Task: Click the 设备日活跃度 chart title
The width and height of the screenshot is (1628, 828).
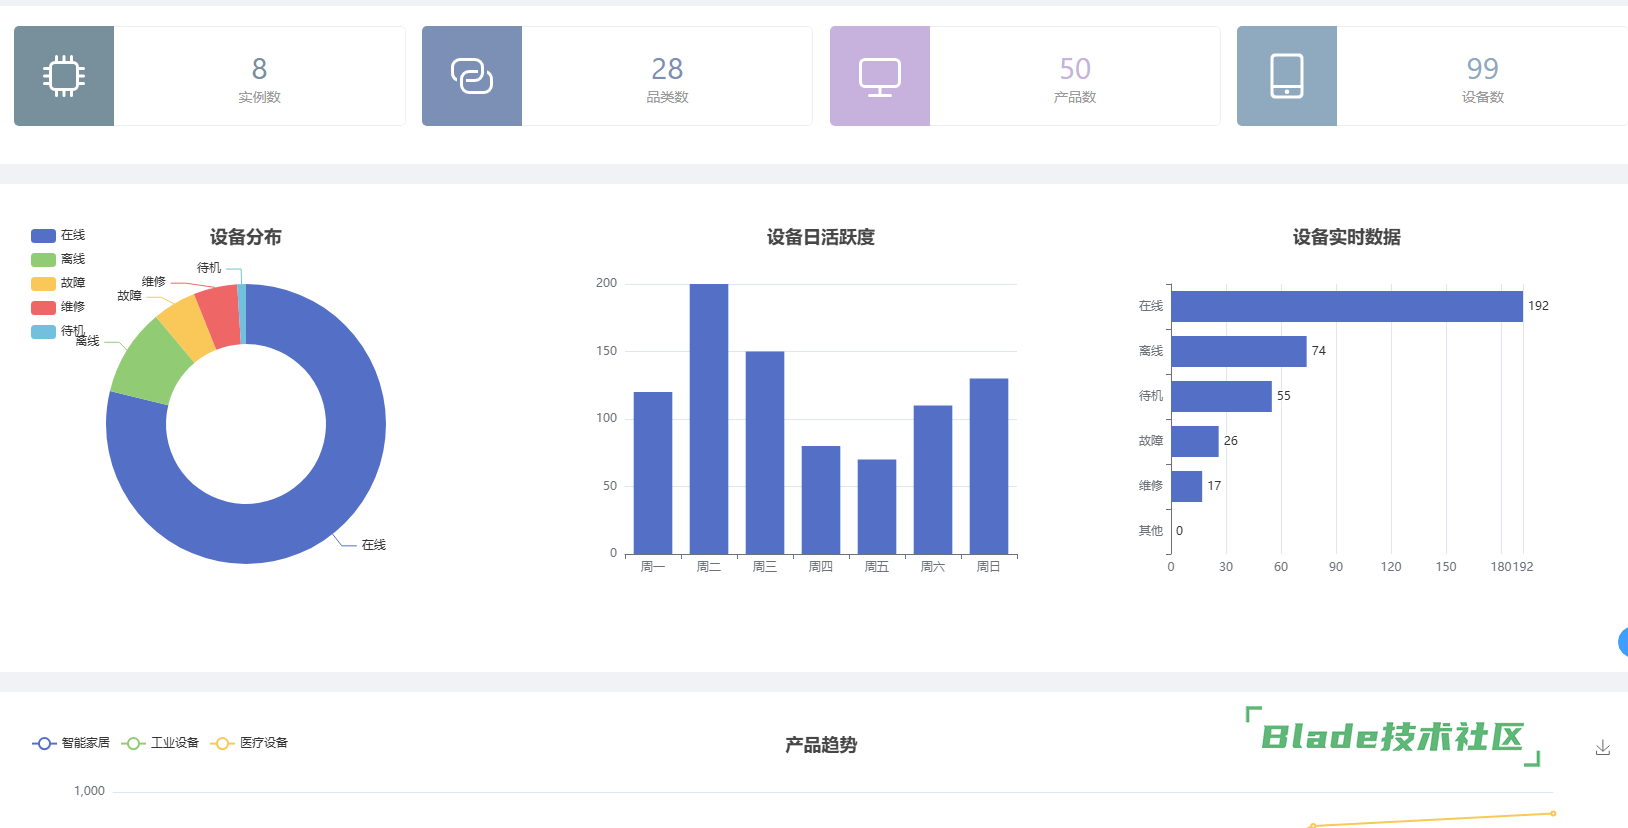Action: click(x=821, y=237)
